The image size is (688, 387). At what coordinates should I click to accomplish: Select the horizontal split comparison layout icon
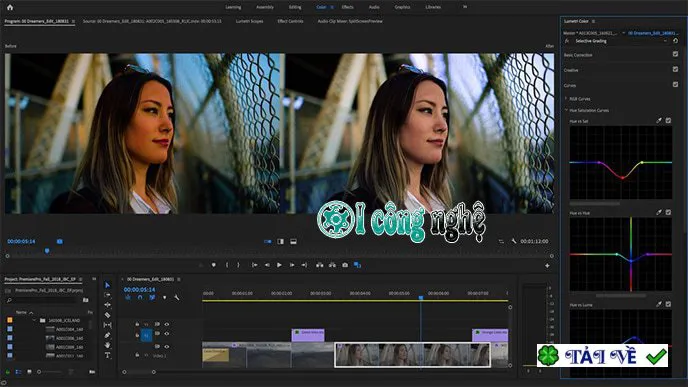coord(294,242)
